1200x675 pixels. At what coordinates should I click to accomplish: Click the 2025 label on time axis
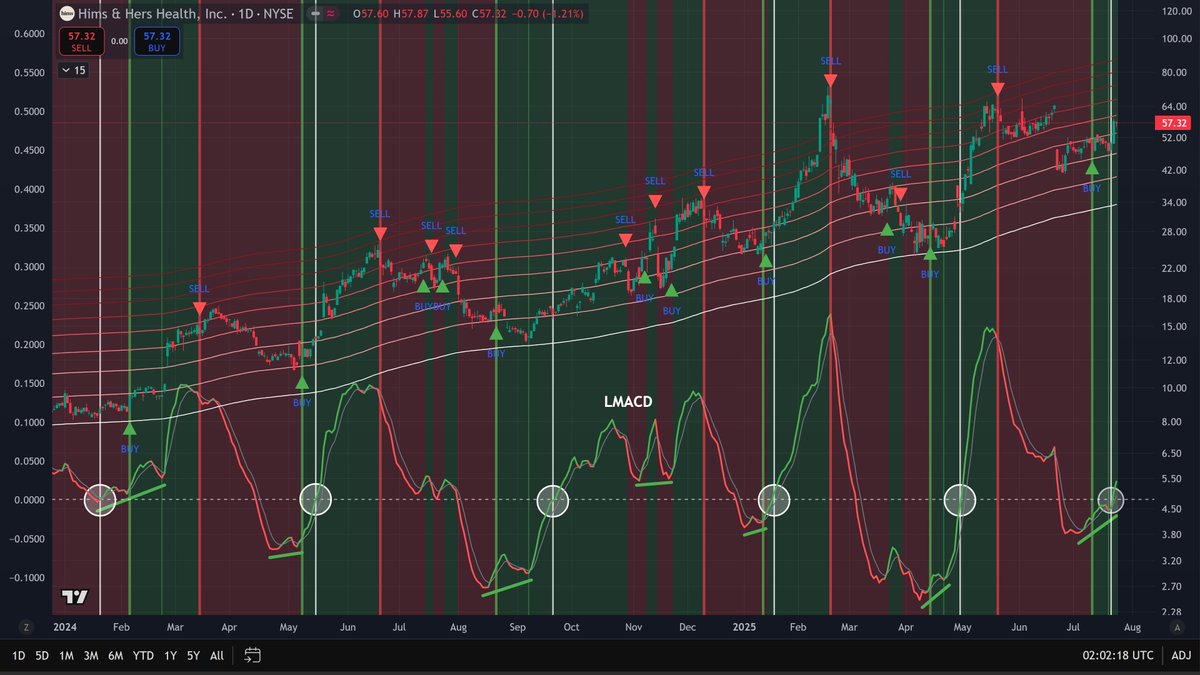point(744,627)
